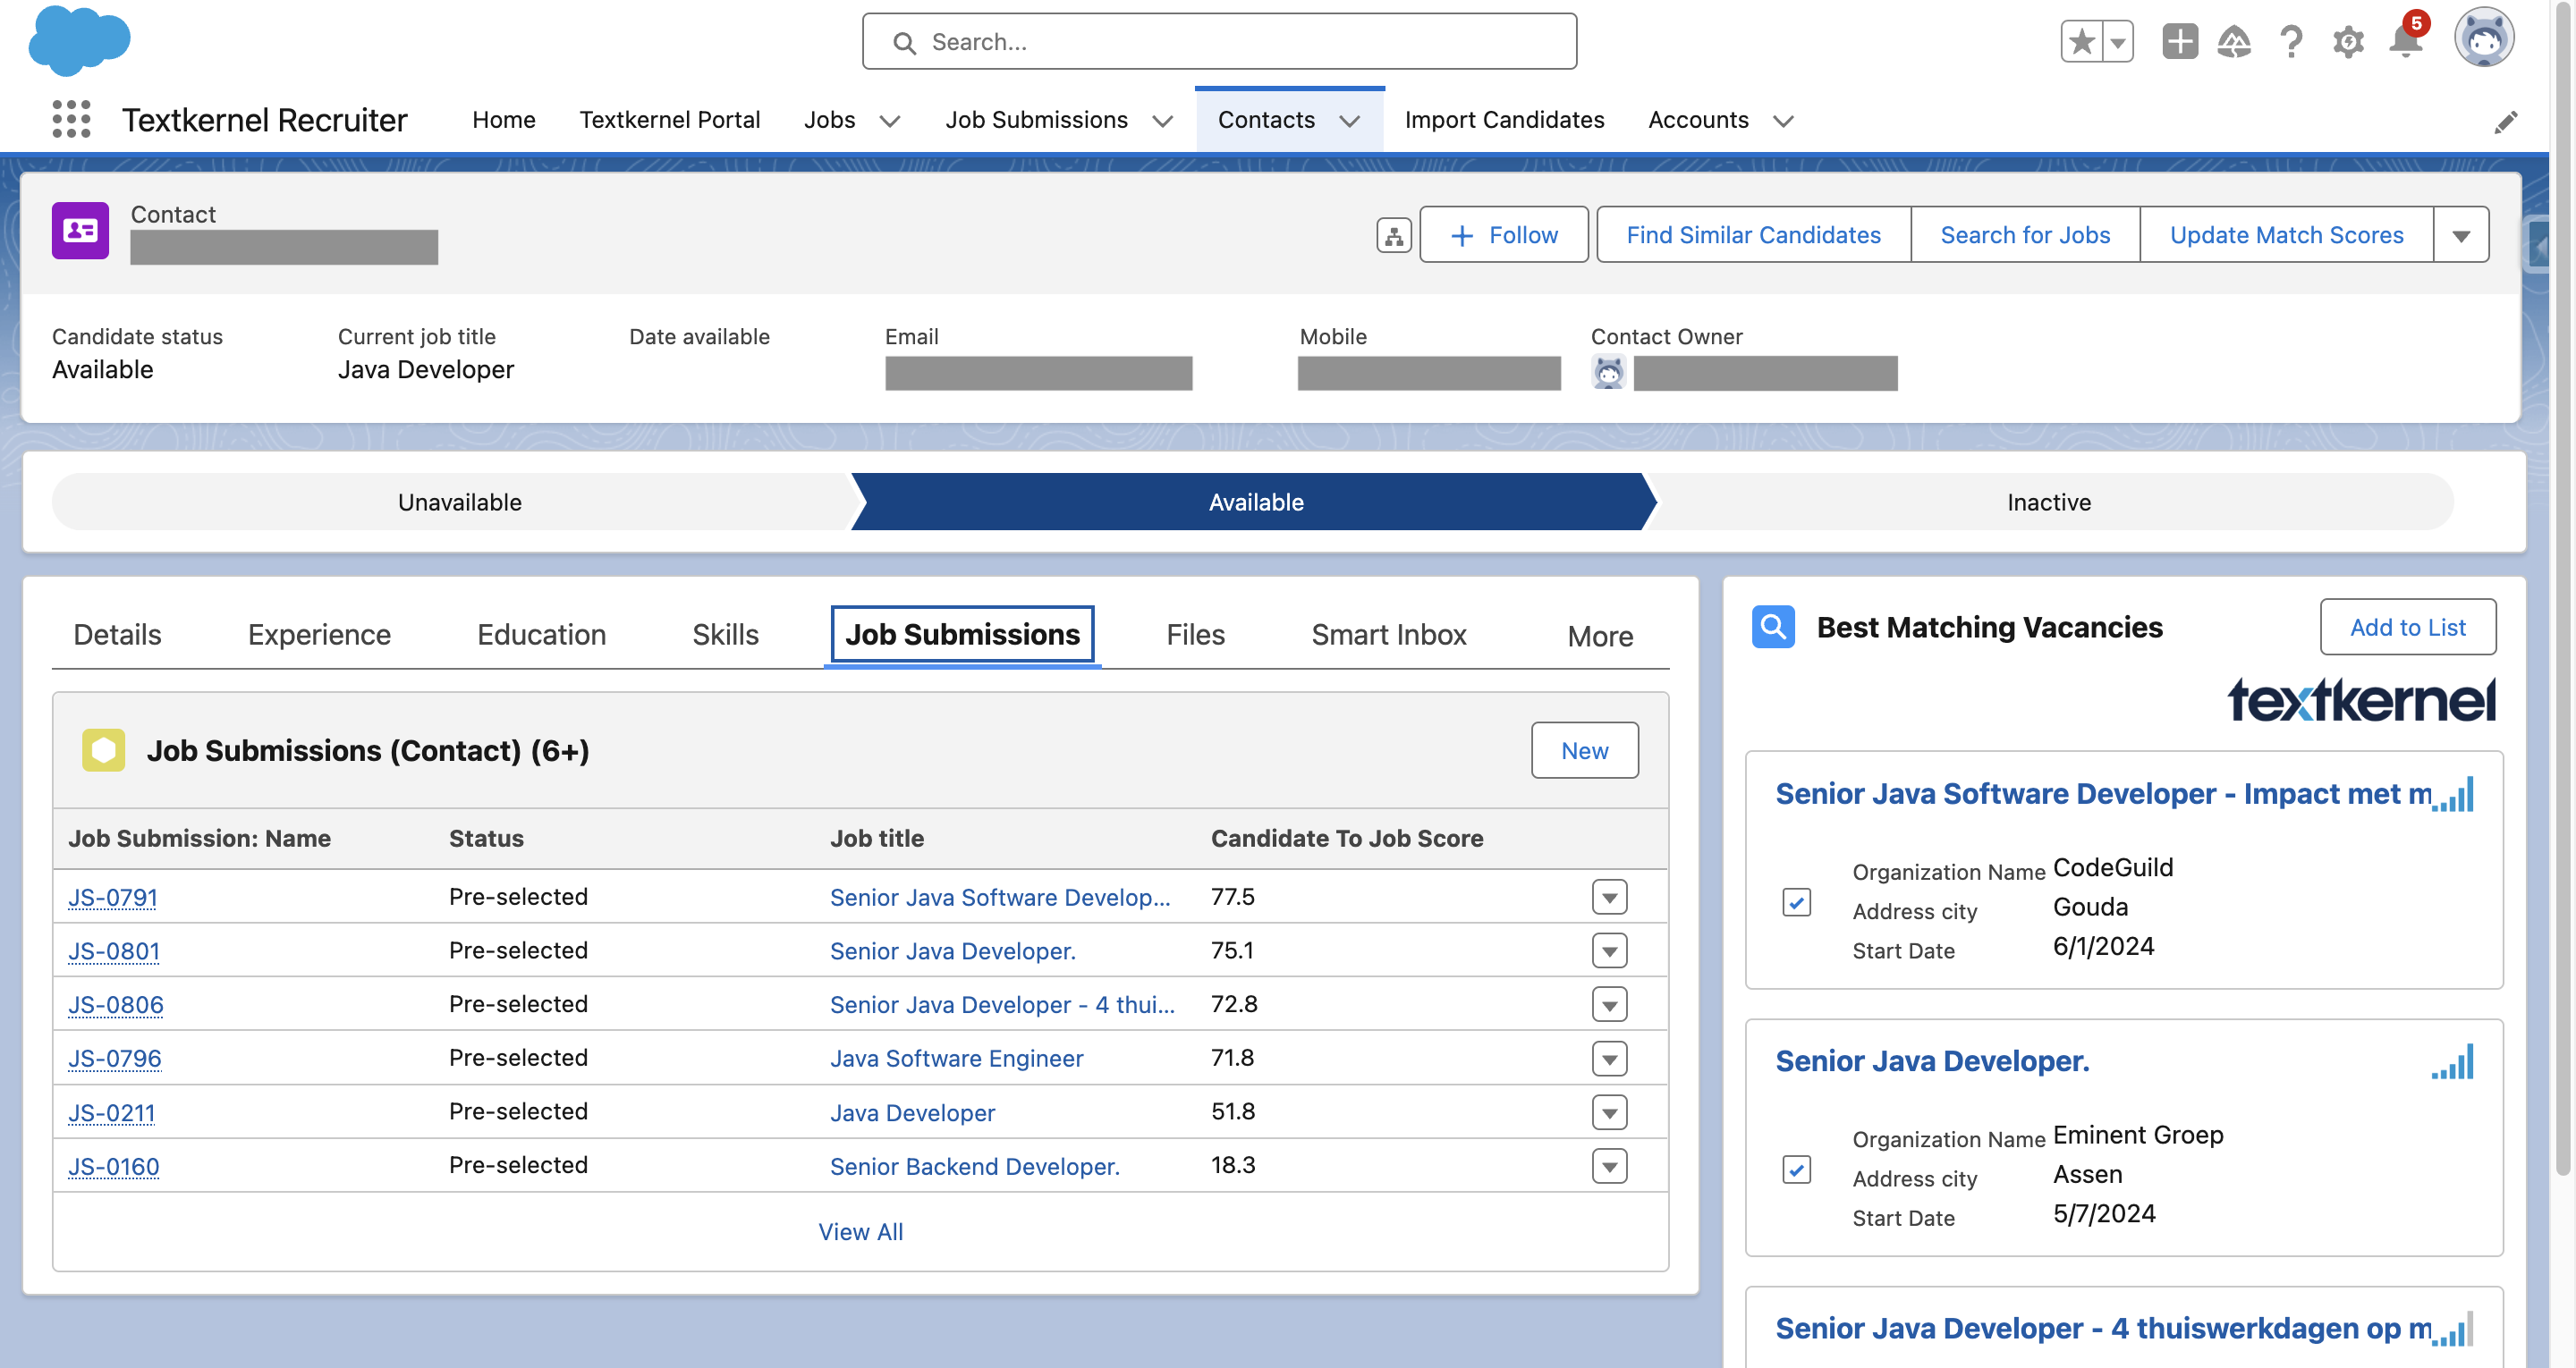
Task: Open the App Launcher grid icon
Action: [x=71, y=119]
